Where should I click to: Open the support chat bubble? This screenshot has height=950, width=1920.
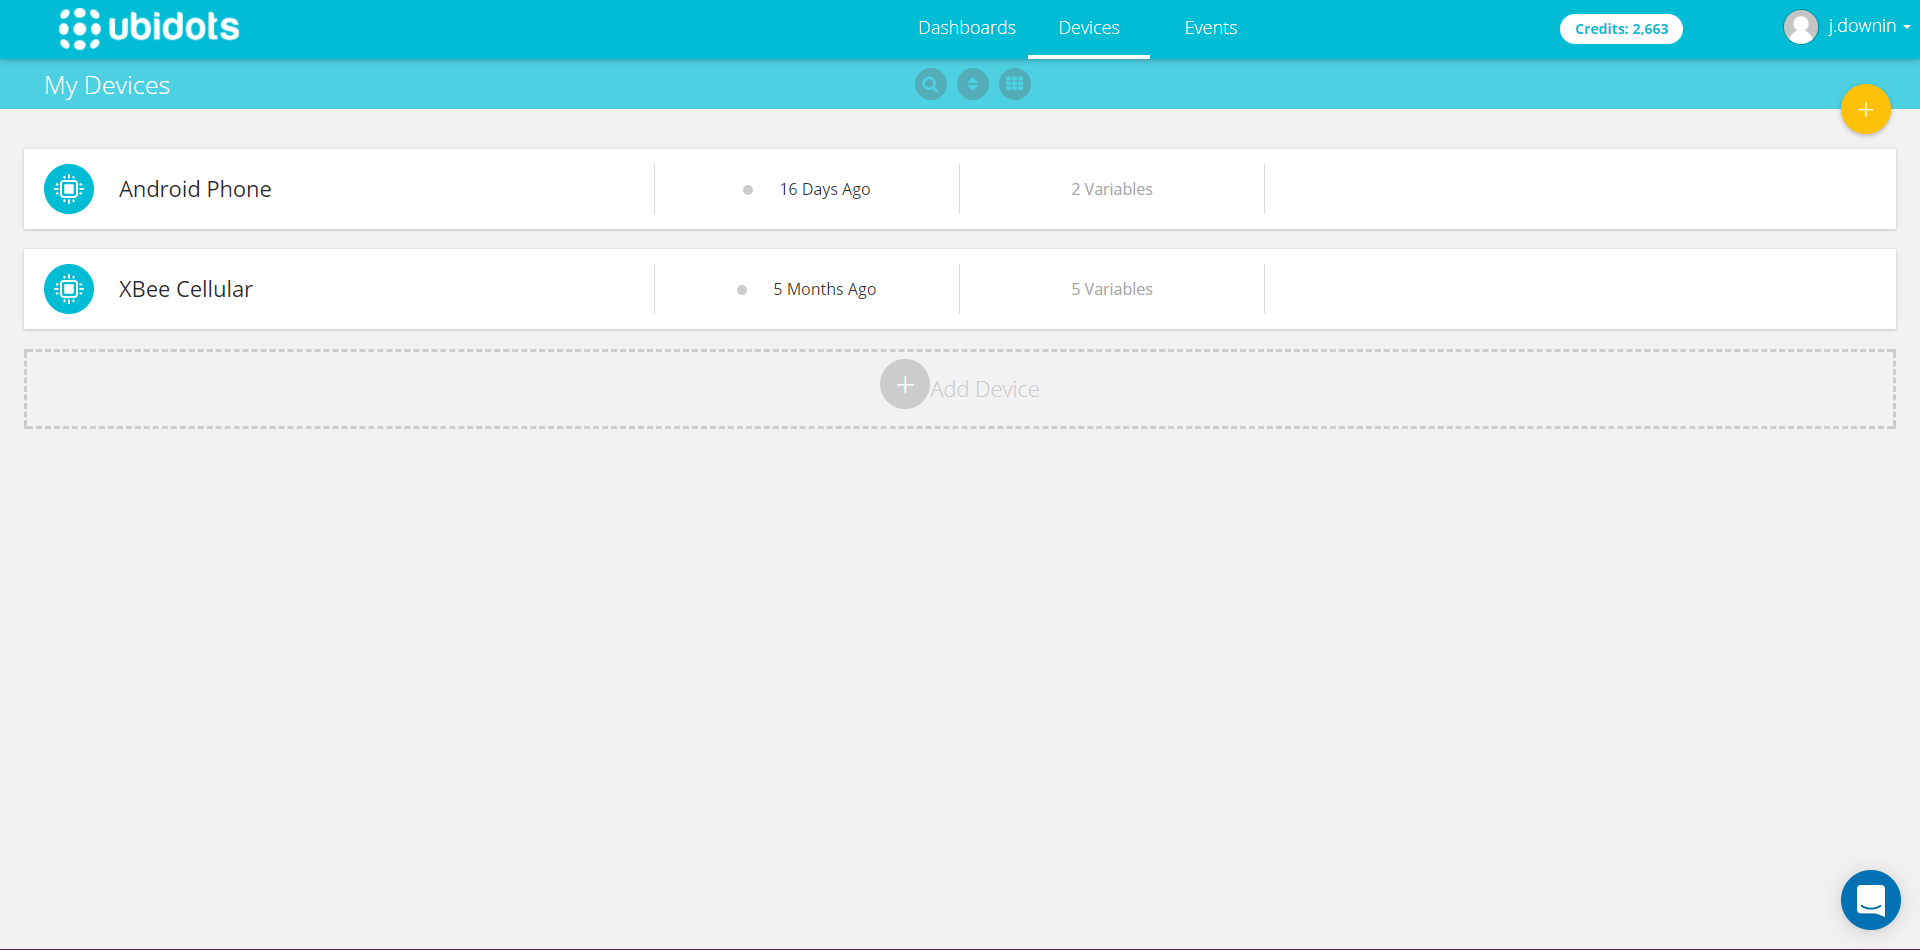pyautogui.click(x=1871, y=899)
